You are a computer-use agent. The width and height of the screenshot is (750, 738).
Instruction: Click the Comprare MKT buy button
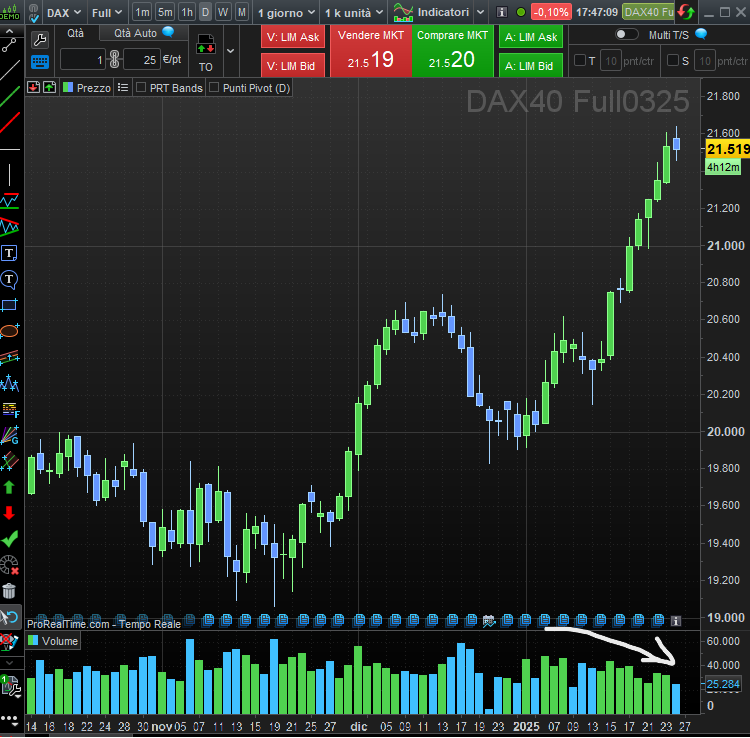click(x=452, y=50)
